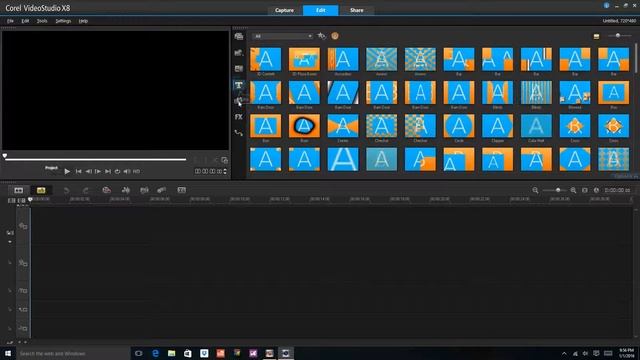The image size is (640, 360).
Task: Open the Path library
Action: [239, 133]
